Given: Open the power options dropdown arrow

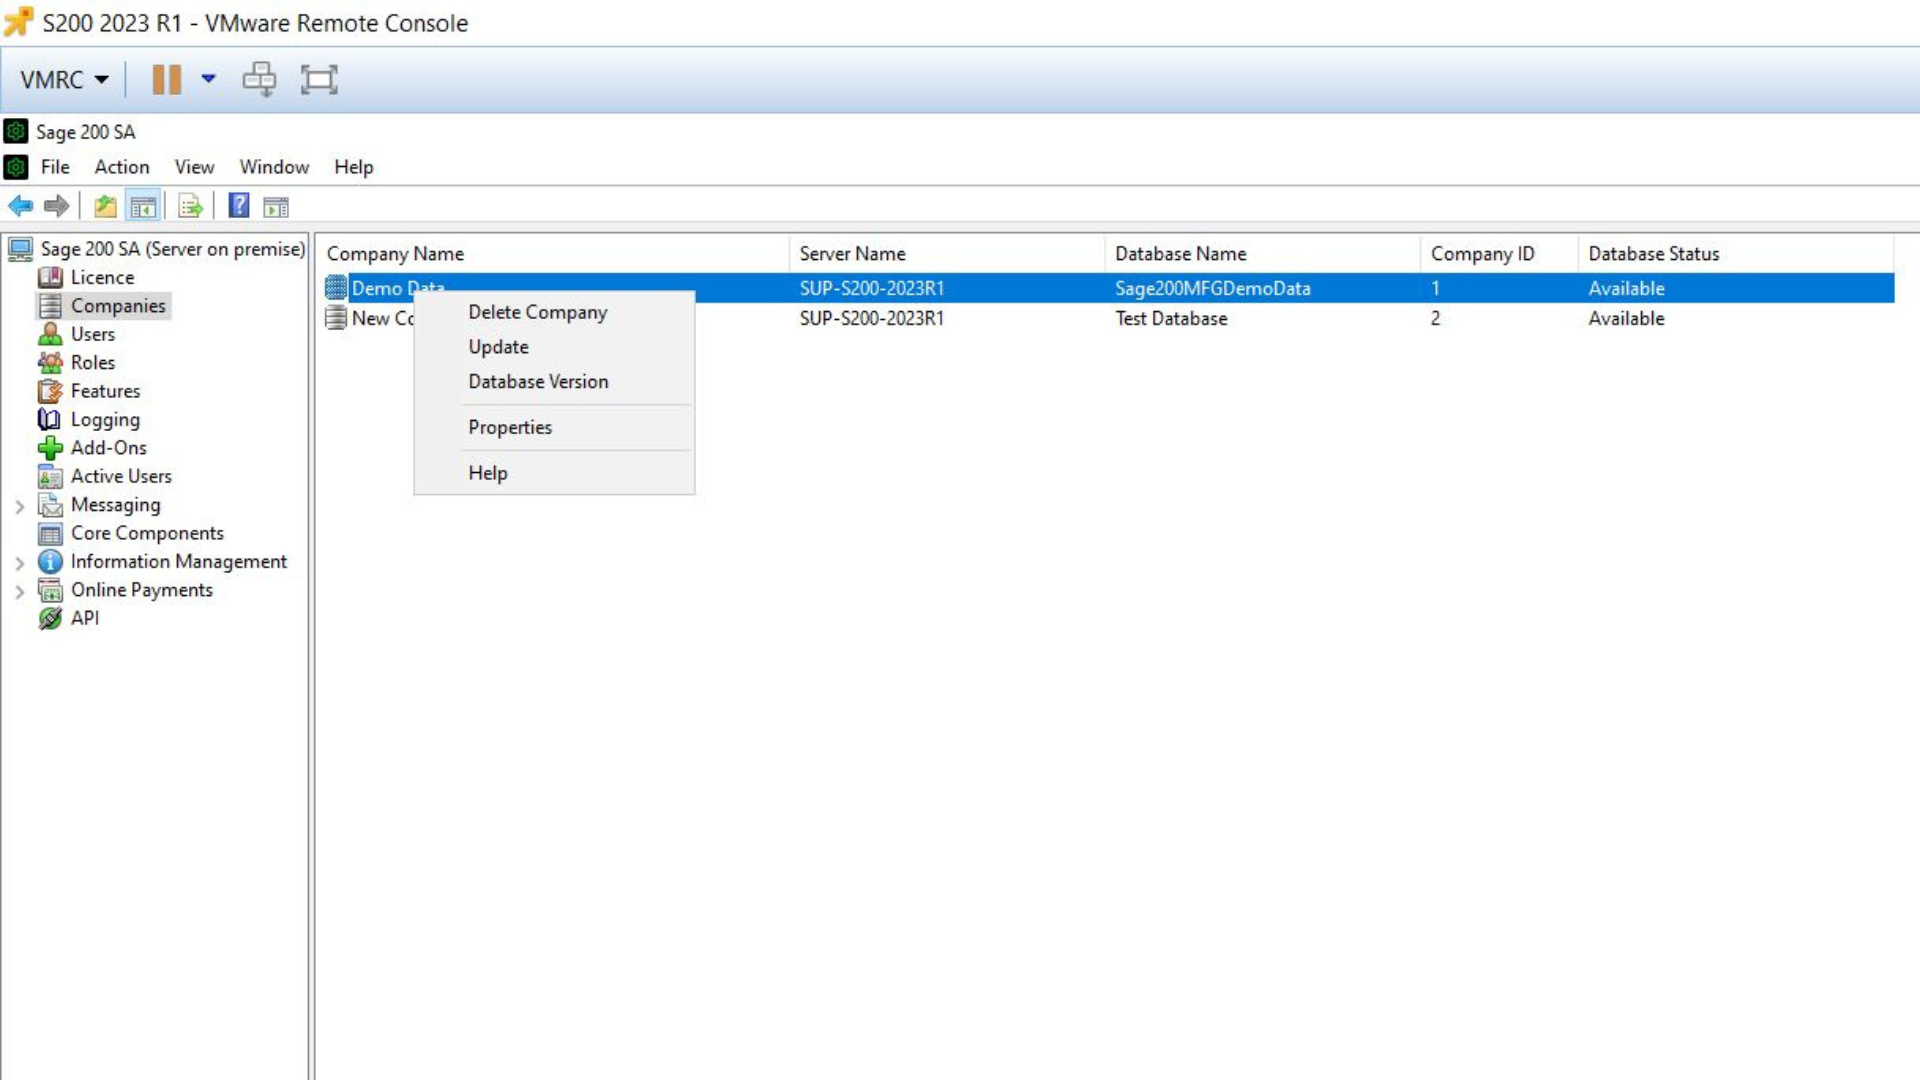Looking at the screenshot, I should [x=208, y=78].
